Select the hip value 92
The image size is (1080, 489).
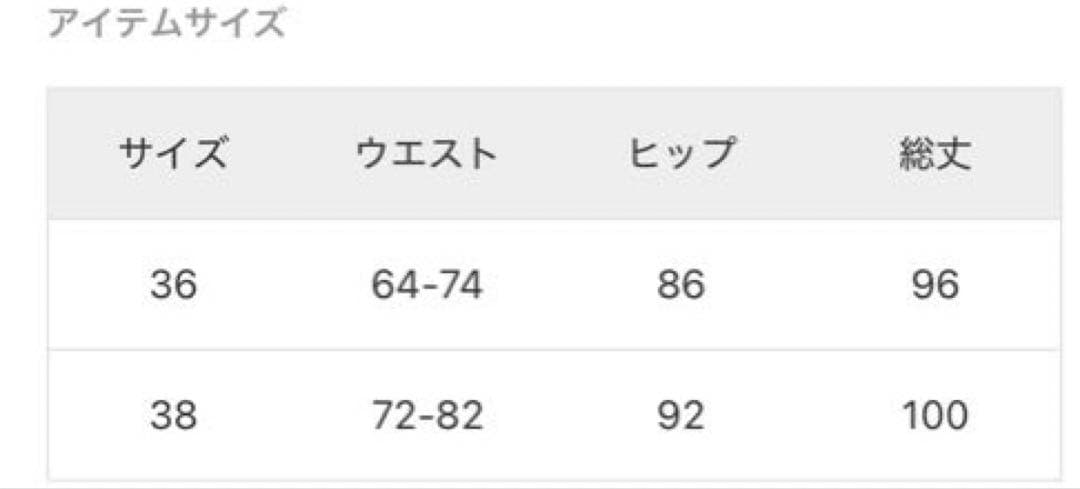681,414
